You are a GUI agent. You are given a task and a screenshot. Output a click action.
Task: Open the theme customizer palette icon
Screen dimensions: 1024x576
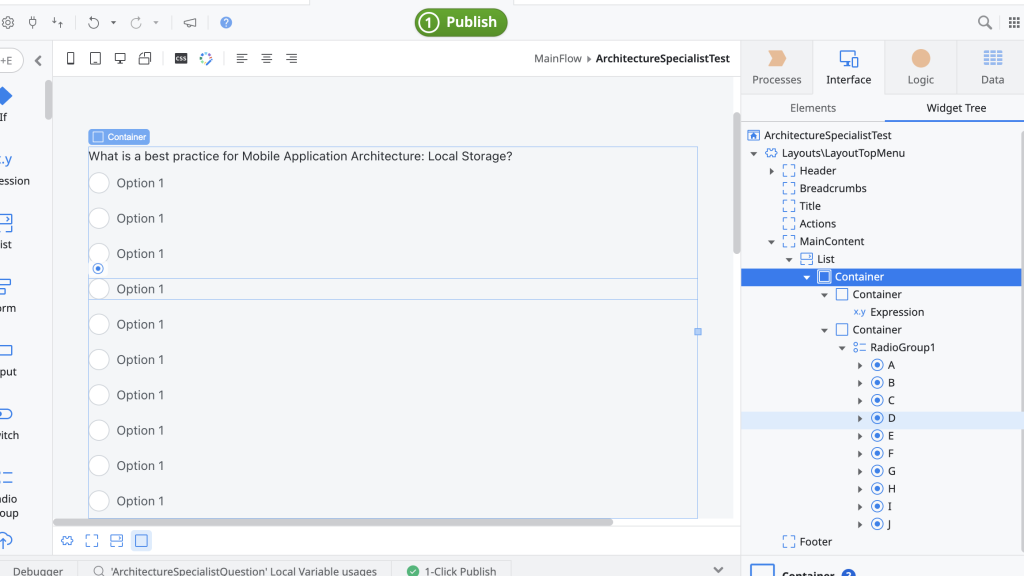pyautogui.click(x=206, y=59)
